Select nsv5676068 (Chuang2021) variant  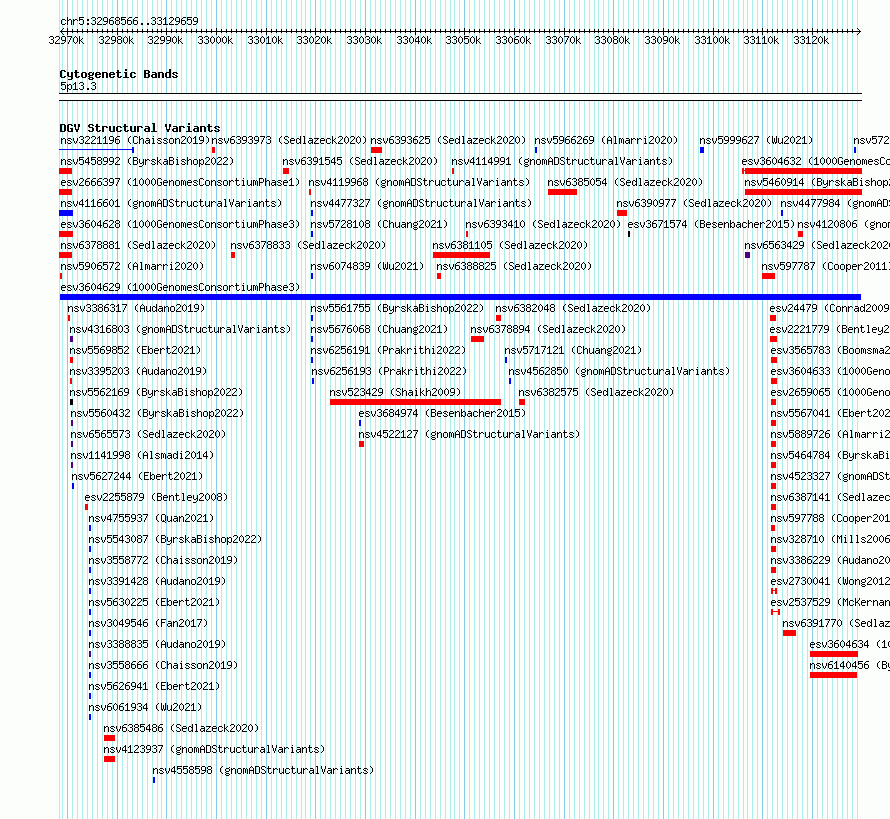(379, 329)
